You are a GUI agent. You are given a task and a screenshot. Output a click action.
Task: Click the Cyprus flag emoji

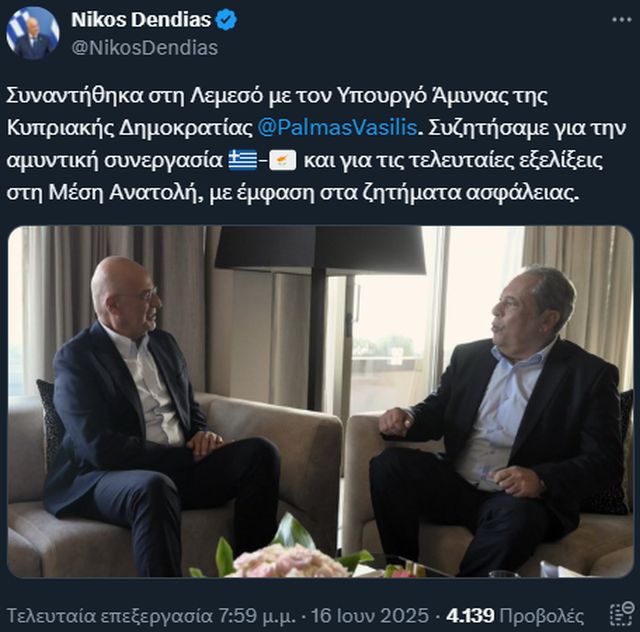[x=283, y=160]
